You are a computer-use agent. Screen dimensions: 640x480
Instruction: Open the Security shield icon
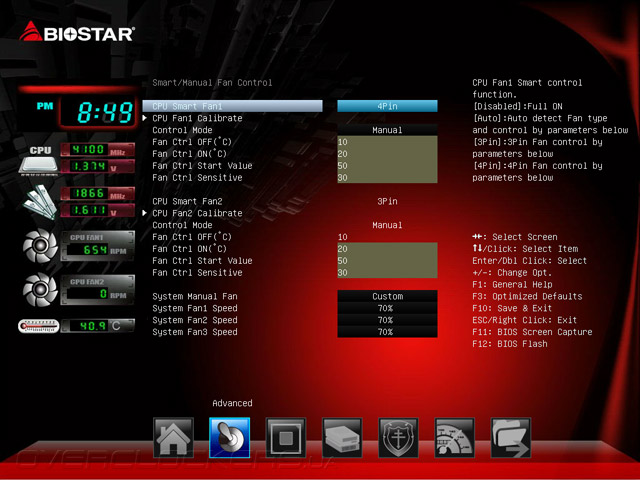pyautogui.click(x=398, y=438)
